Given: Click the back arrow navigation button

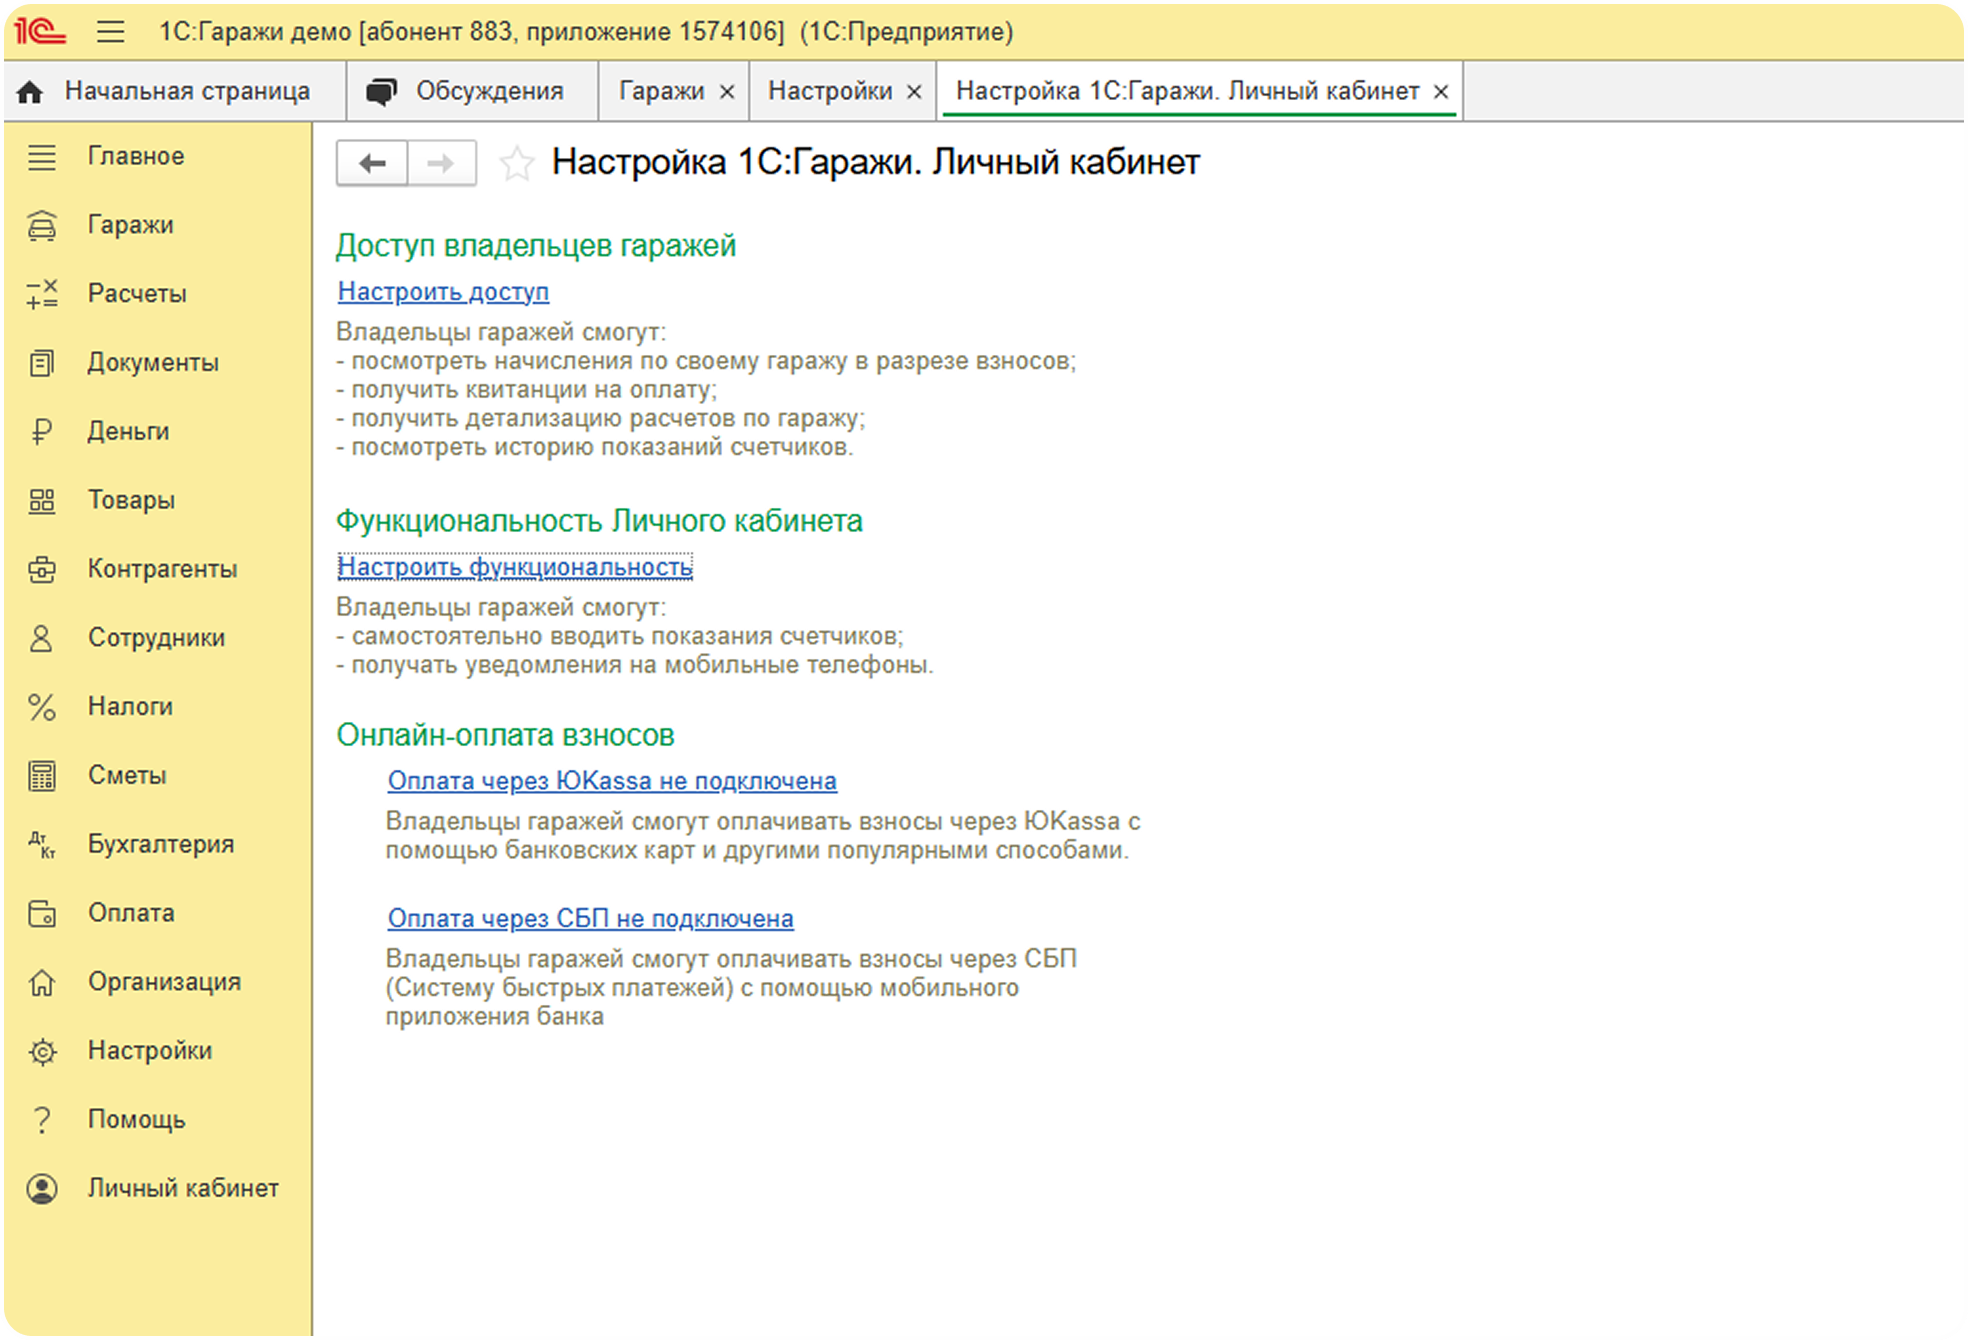Looking at the screenshot, I should tap(372, 163).
